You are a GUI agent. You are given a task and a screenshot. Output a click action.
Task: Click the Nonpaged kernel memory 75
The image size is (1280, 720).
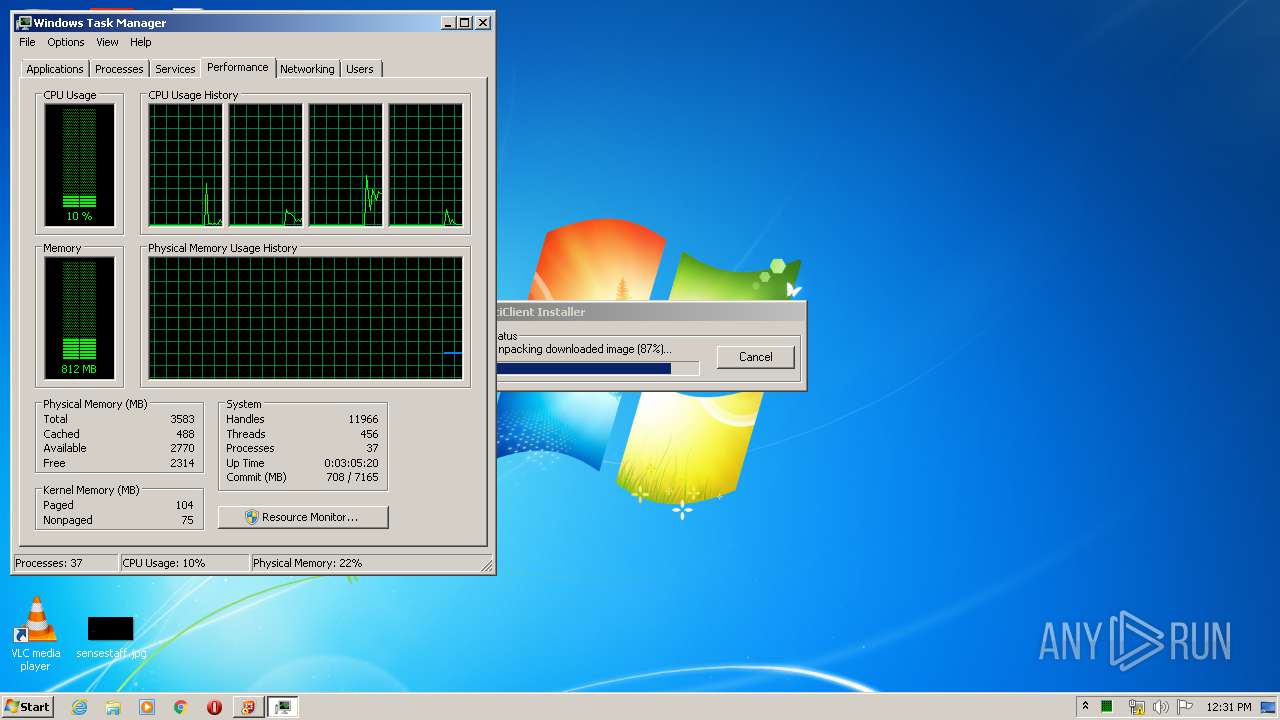coord(187,520)
